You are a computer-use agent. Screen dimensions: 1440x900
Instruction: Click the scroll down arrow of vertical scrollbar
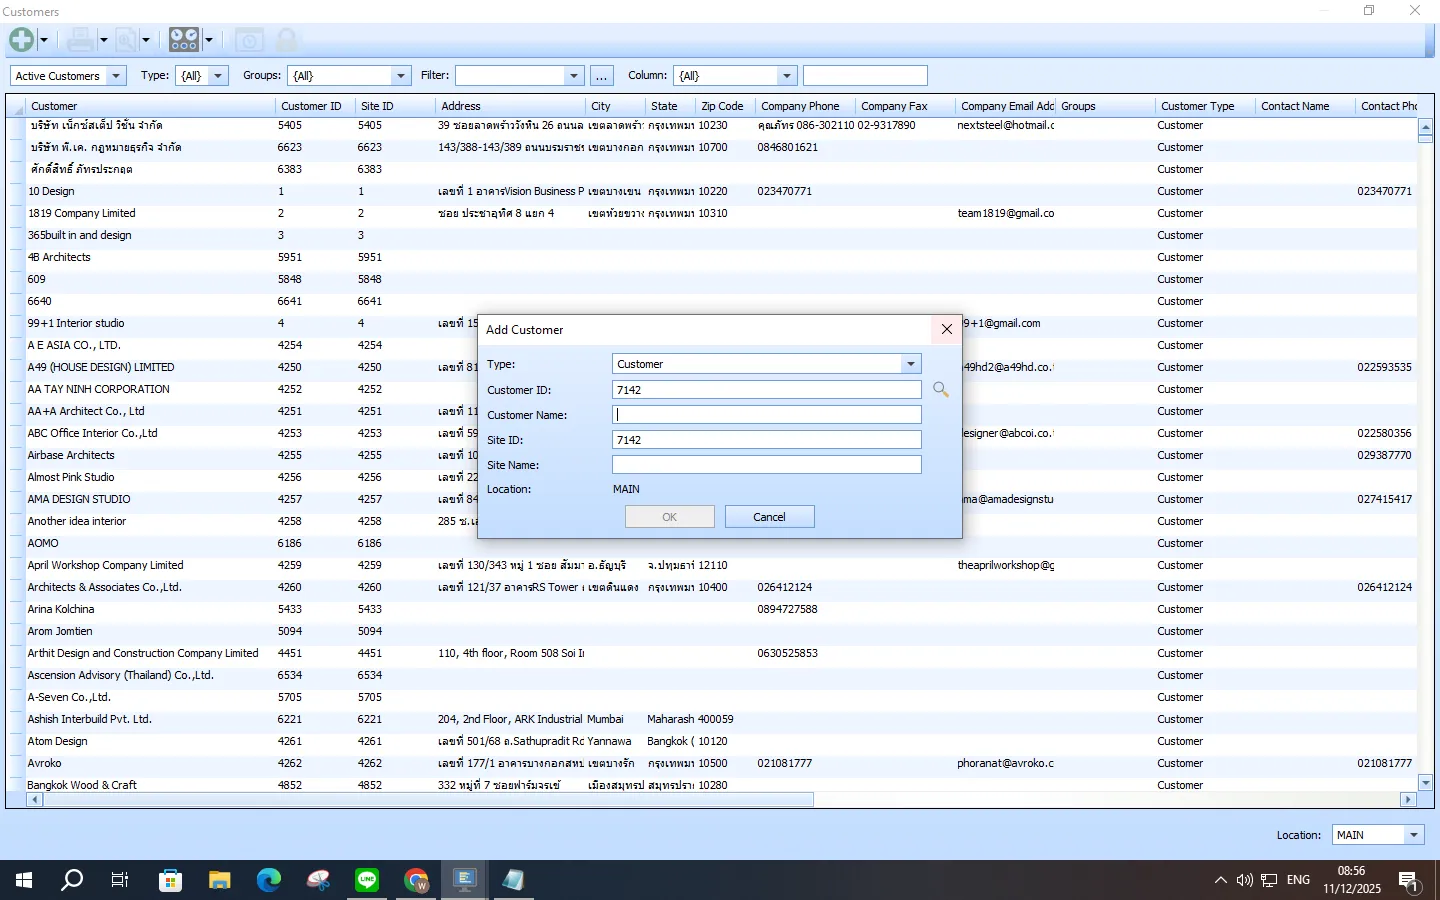pos(1425,783)
